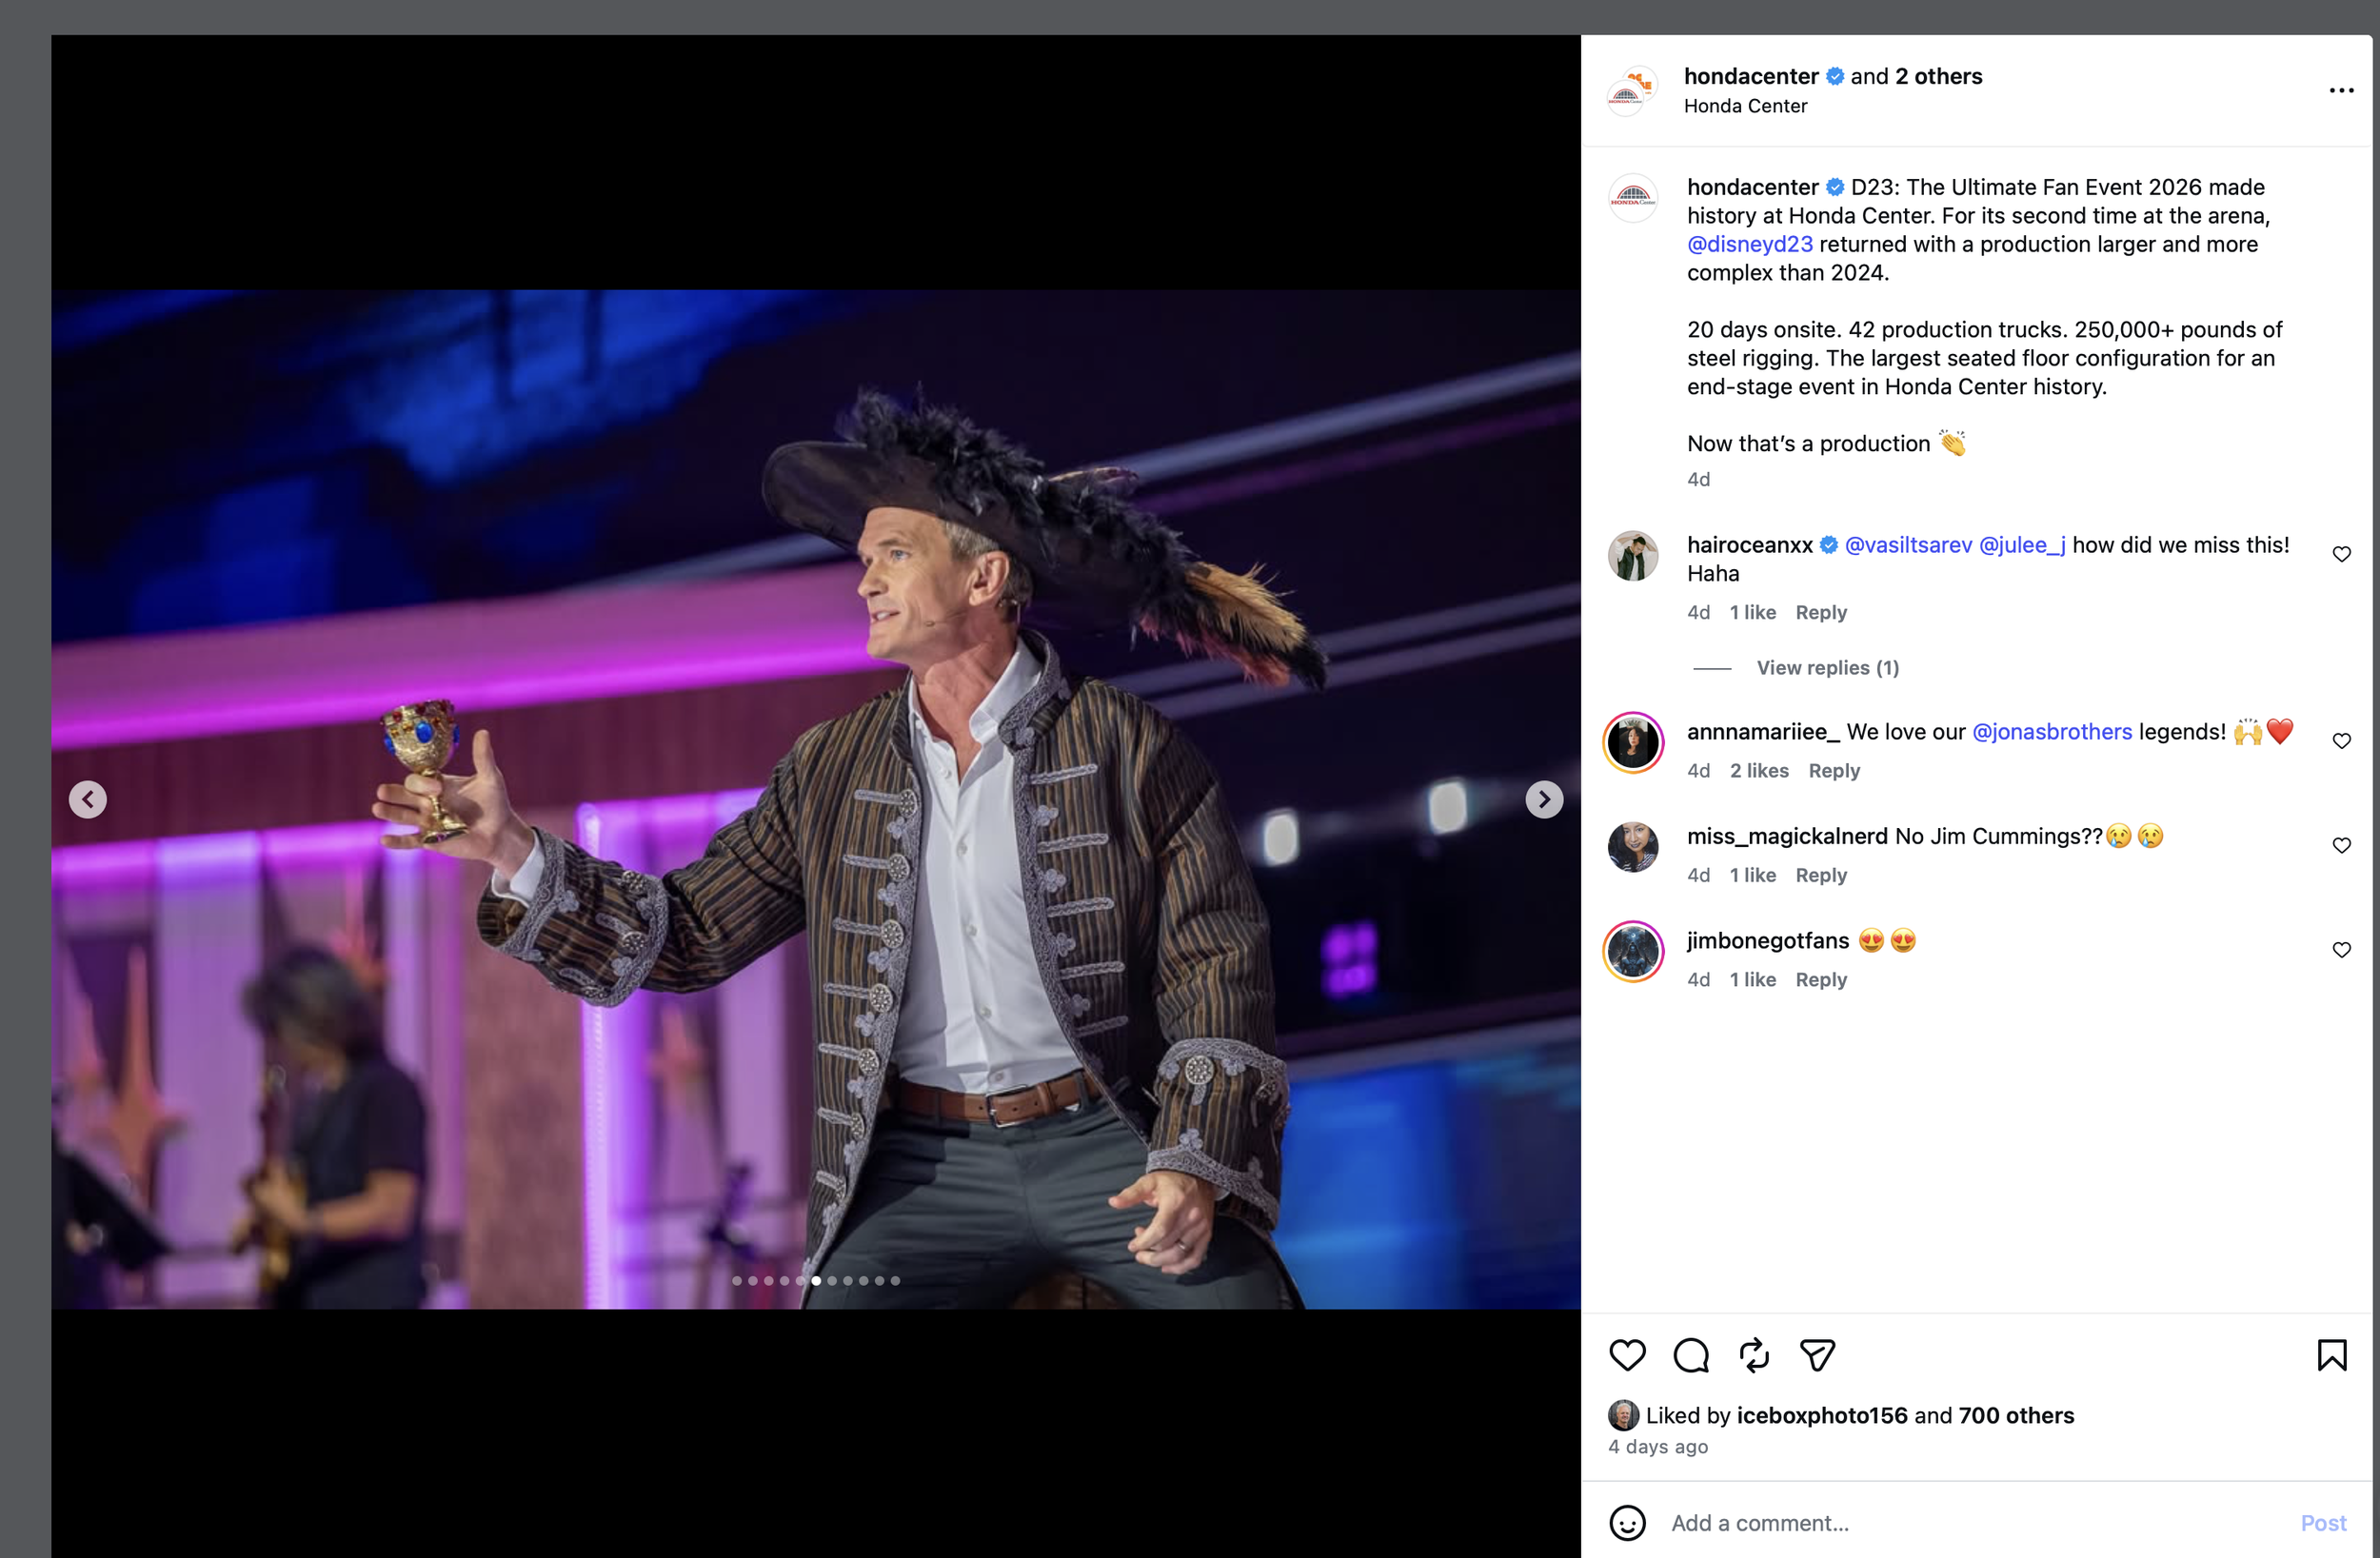This screenshot has width=2380, height=1558.
Task: Save post with bookmark icon
Action: 2332,1355
